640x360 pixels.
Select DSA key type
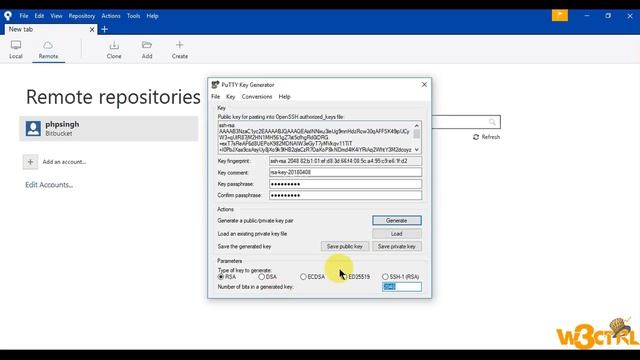tap(261, 277)
